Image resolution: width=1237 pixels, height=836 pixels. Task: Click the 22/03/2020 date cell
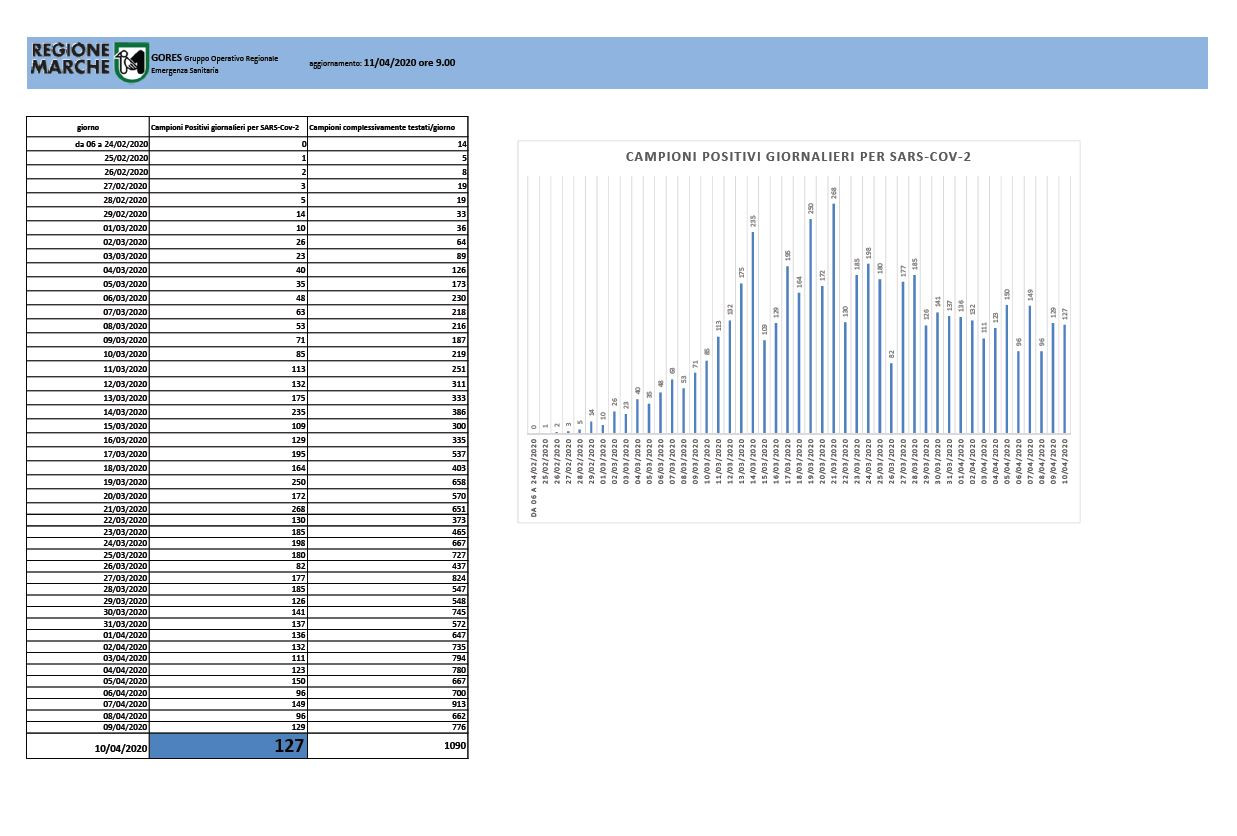tap(87, 519)
